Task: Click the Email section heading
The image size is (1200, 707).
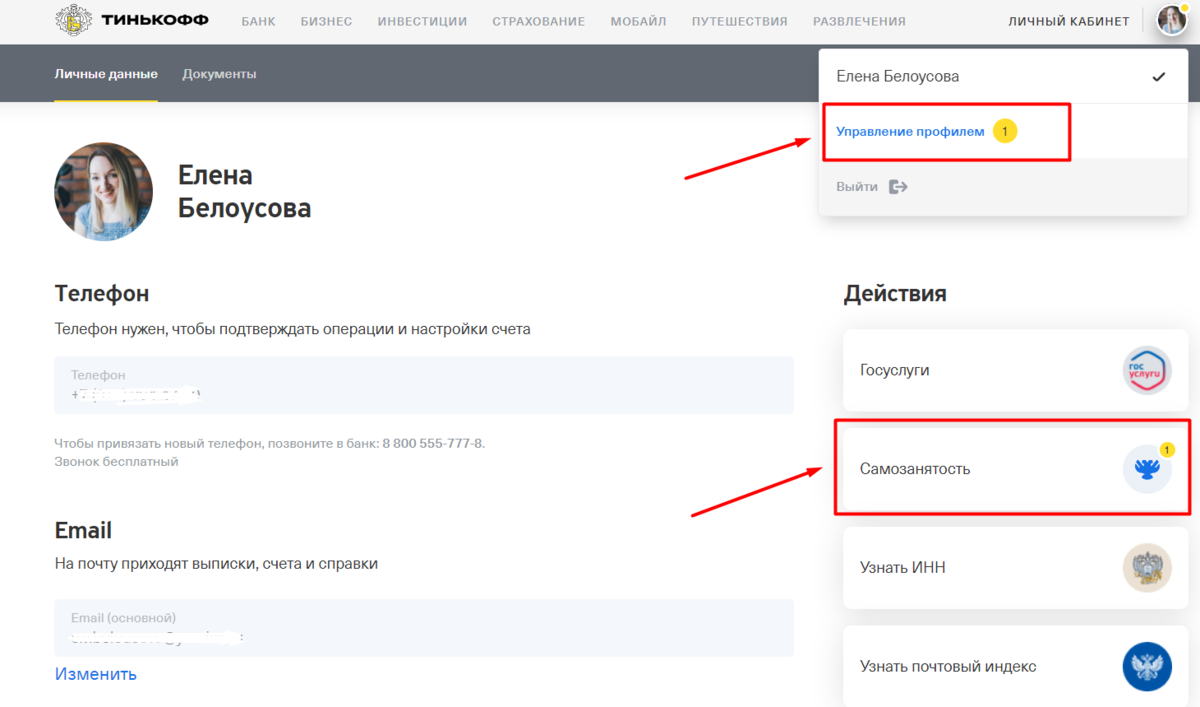Action: [x=83, y=530]
